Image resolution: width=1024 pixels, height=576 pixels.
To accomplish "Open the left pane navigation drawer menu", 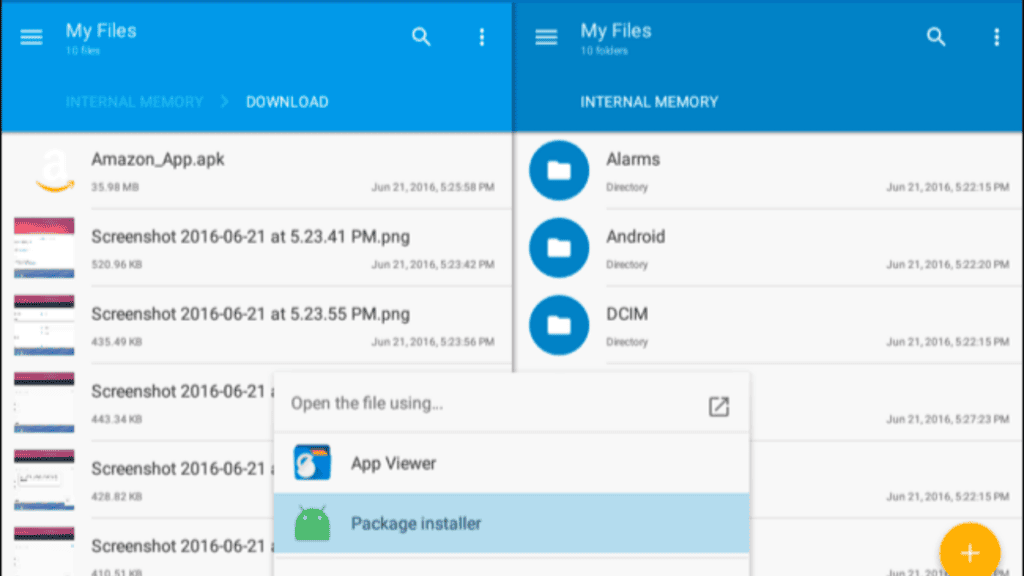I will [x=30, y=37].
